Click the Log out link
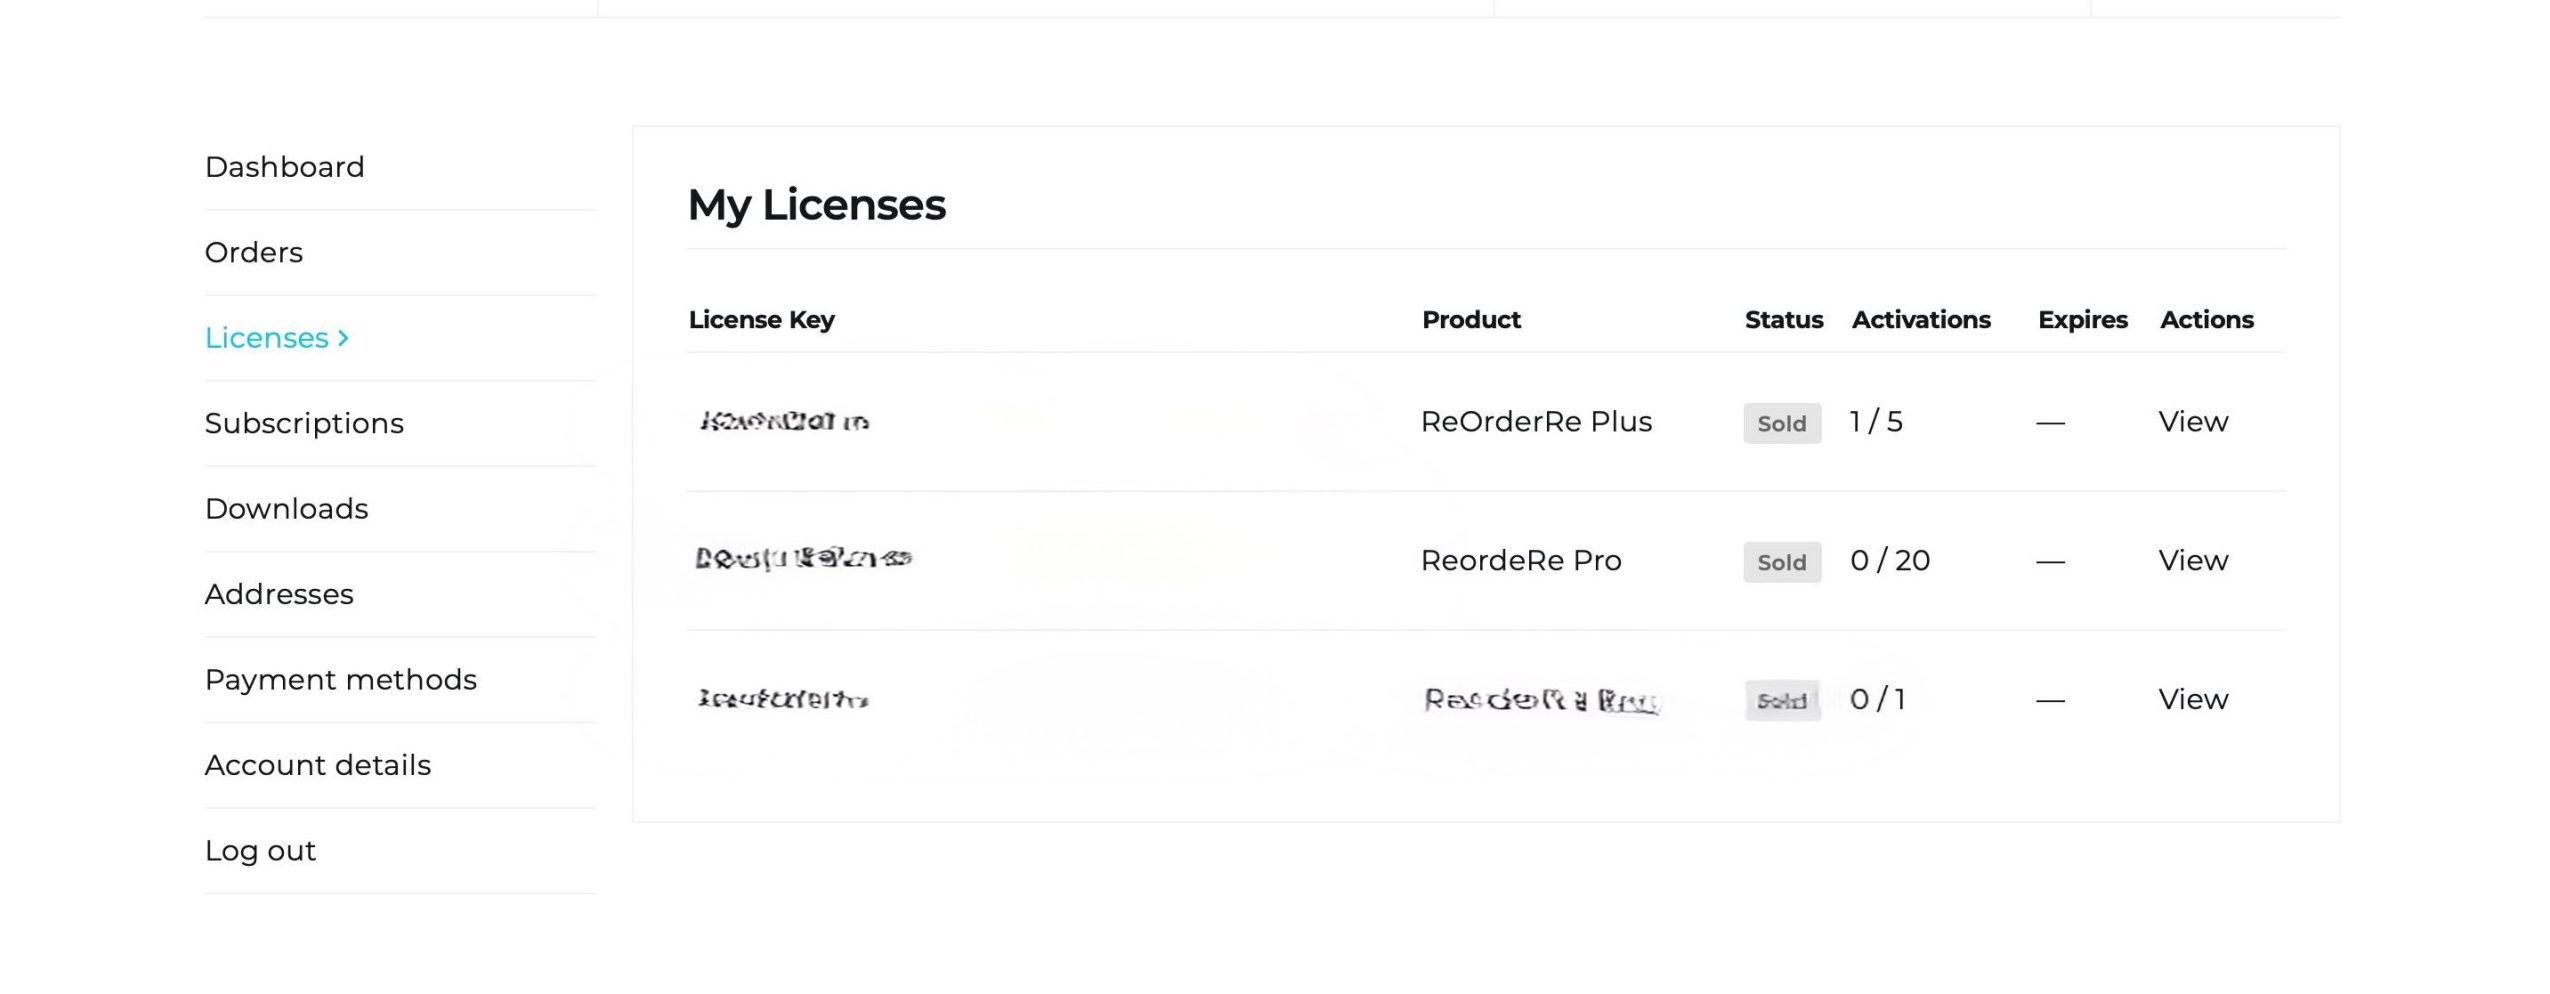This screenshot has width=2550, height=994. 260,851
